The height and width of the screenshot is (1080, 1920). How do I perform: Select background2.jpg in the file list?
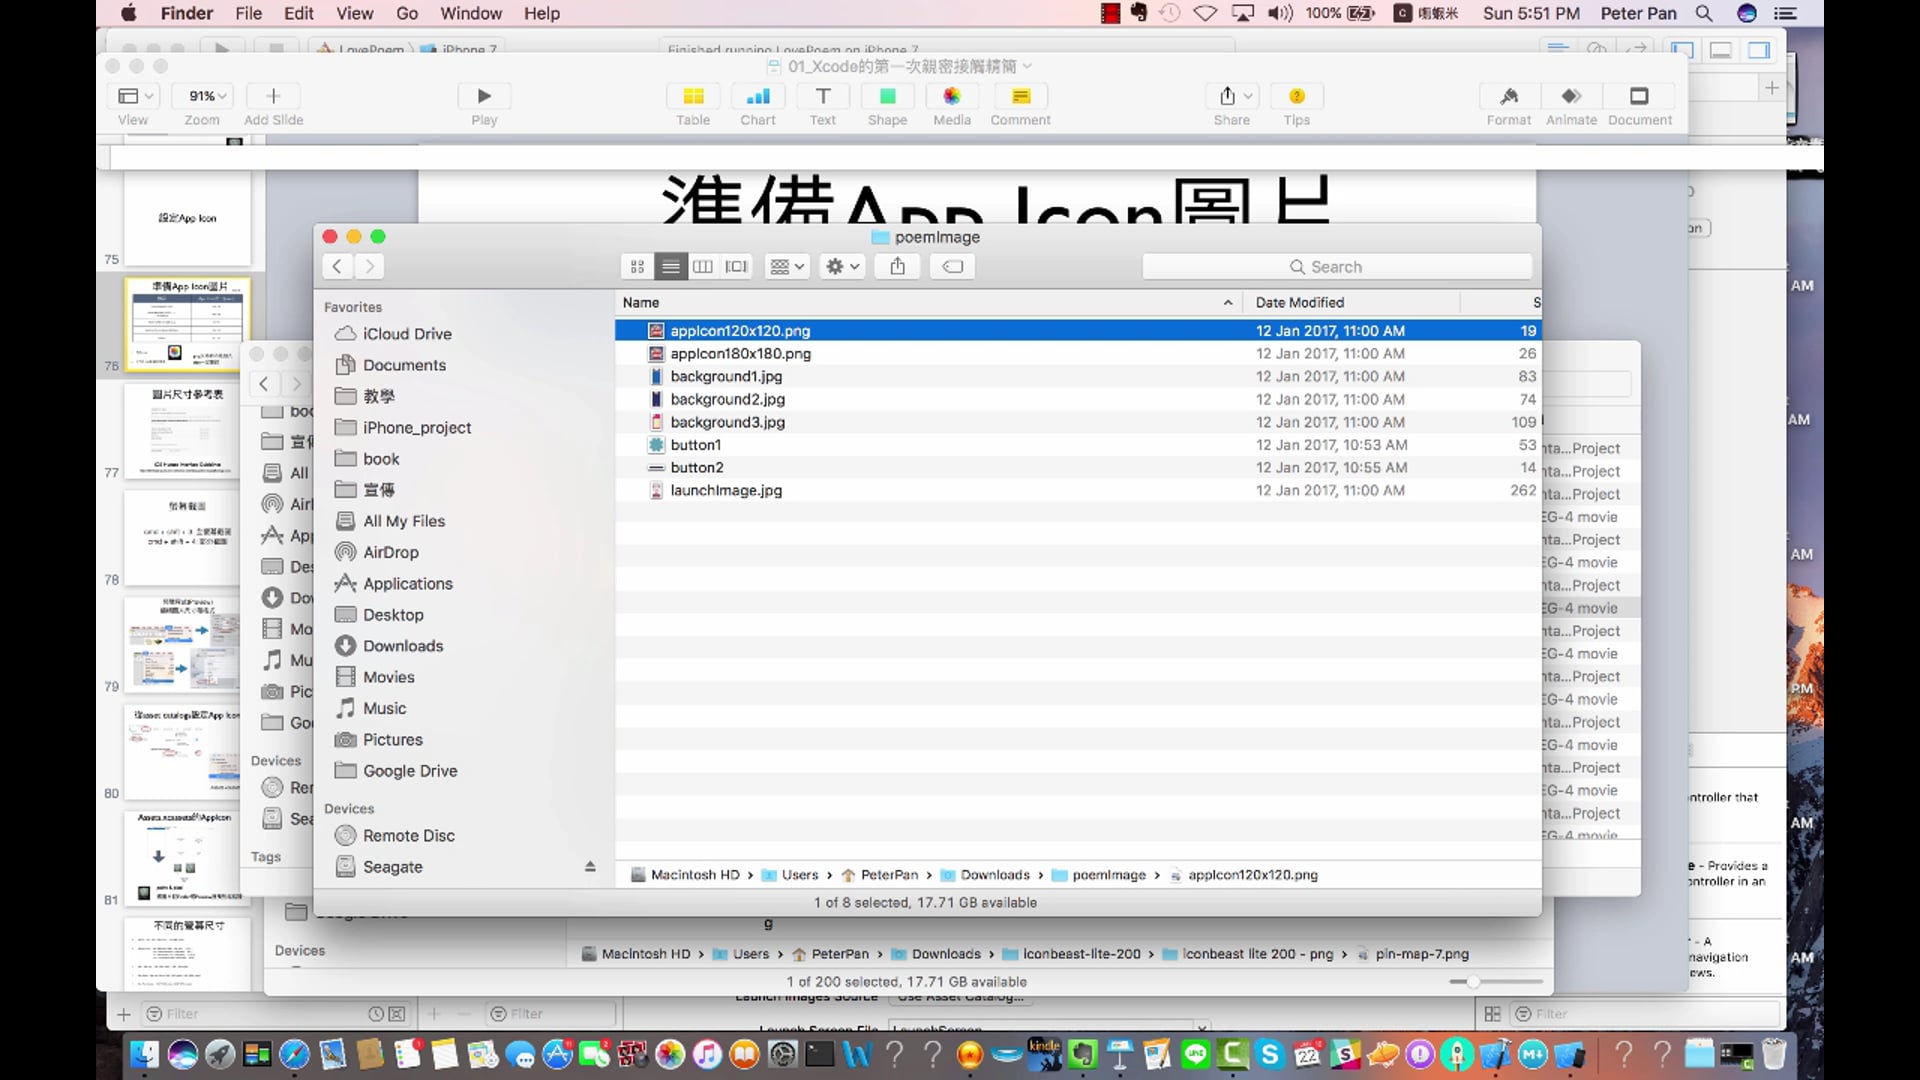click(x=728, y=398)
